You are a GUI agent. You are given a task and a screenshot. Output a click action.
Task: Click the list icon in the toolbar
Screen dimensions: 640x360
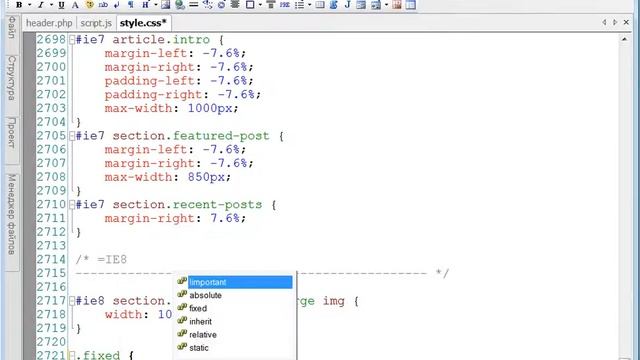pyautogui.click(x=300, y=5)
